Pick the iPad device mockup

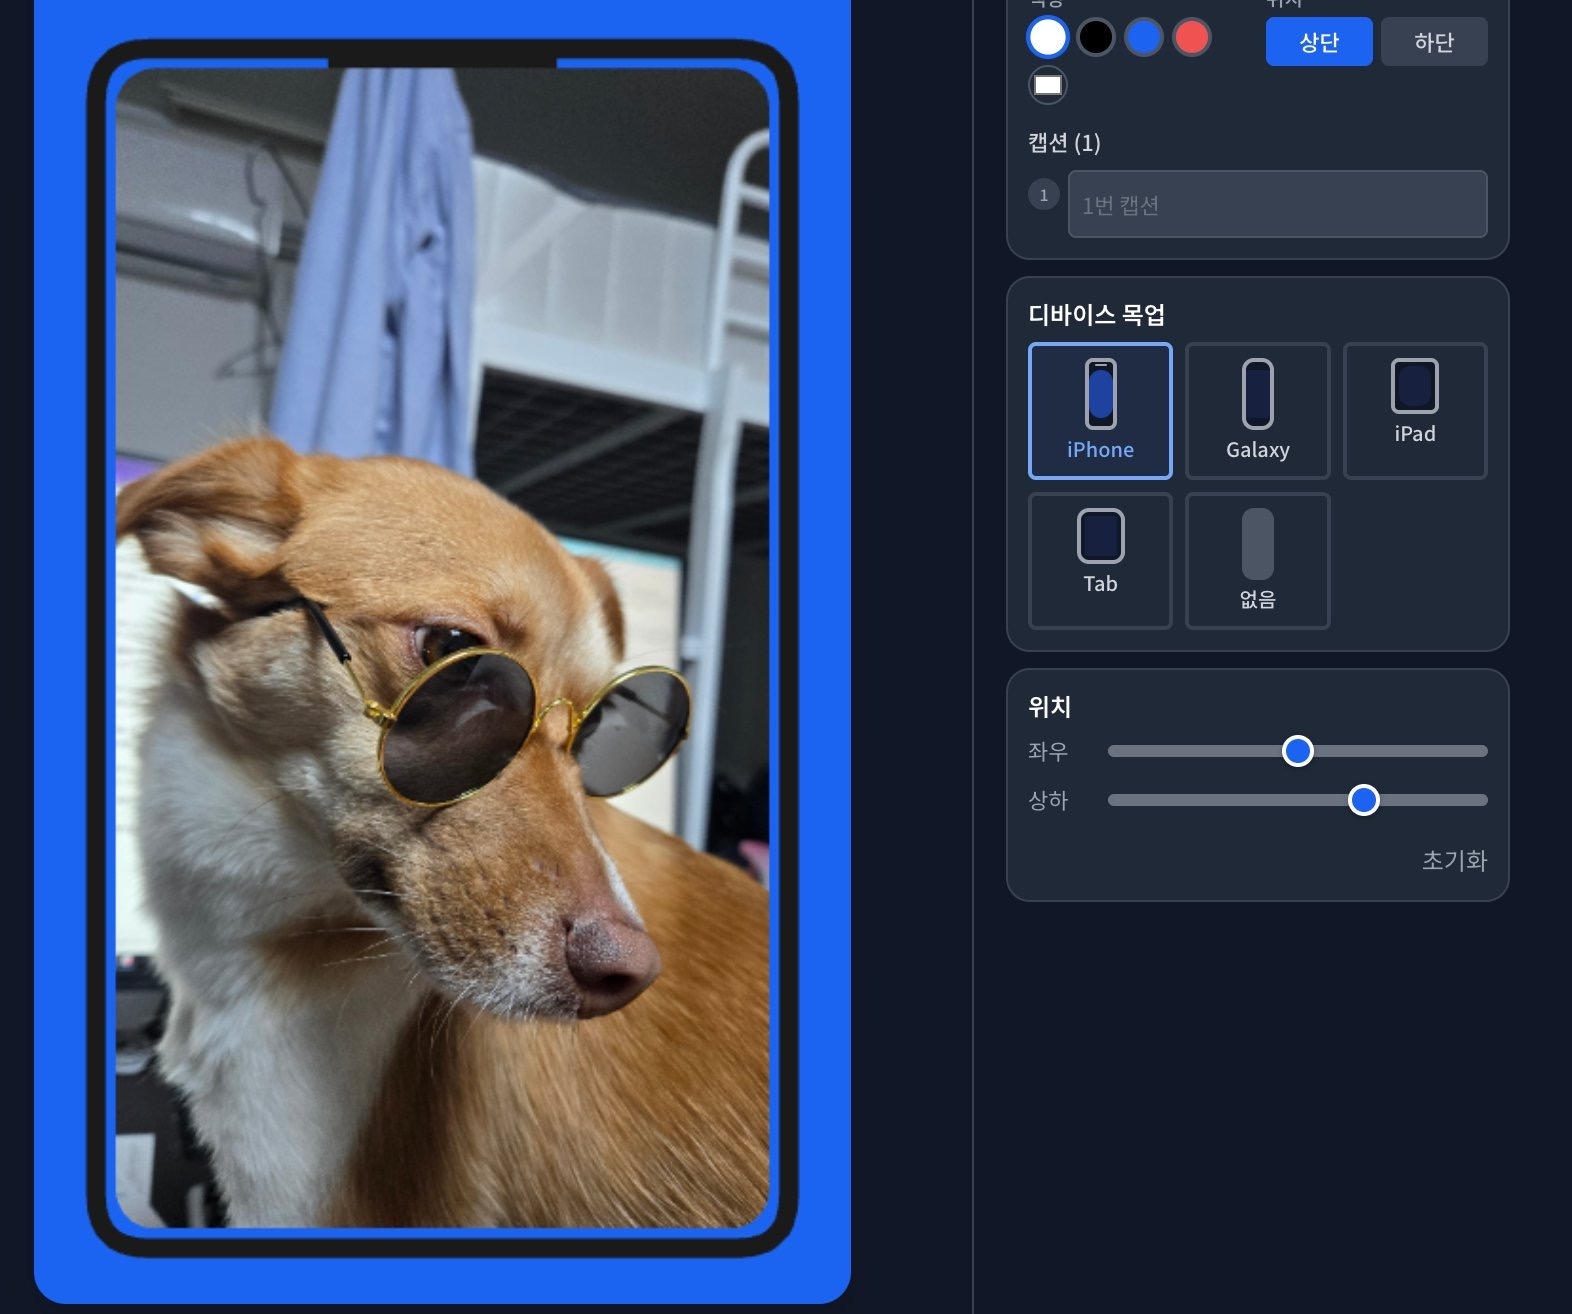coord(1414,411)
